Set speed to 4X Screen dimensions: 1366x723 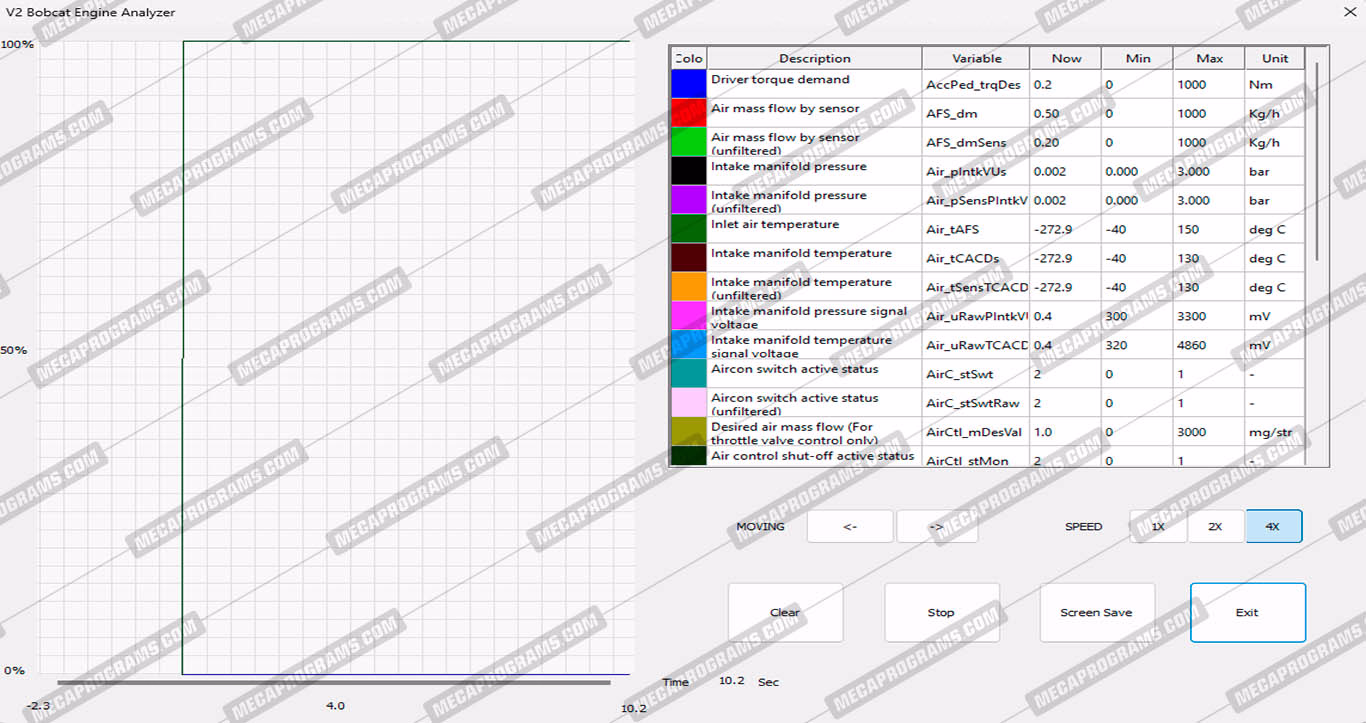pyautogui.click(x=1273, y=526)
